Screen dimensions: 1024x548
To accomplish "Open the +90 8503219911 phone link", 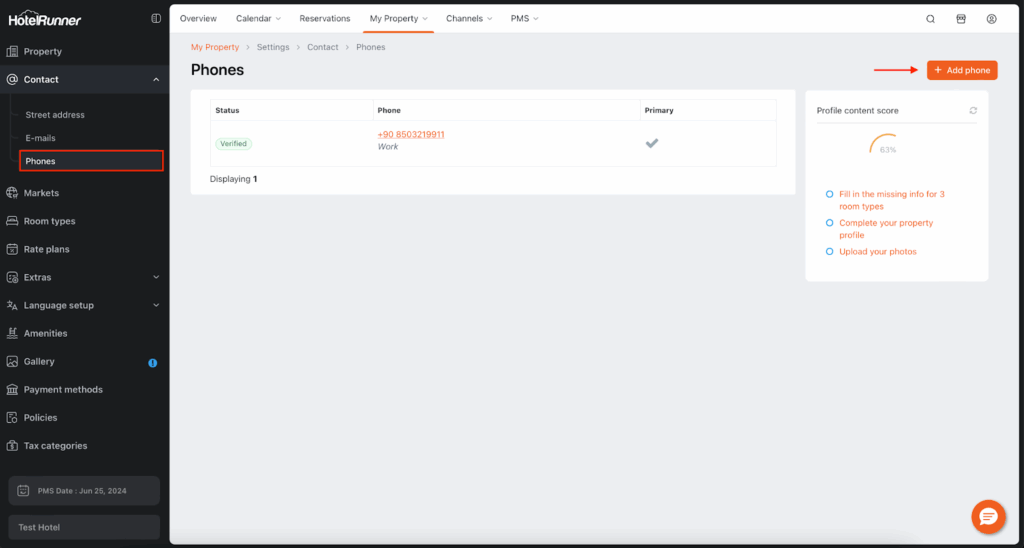I will (x=410, y=134).
